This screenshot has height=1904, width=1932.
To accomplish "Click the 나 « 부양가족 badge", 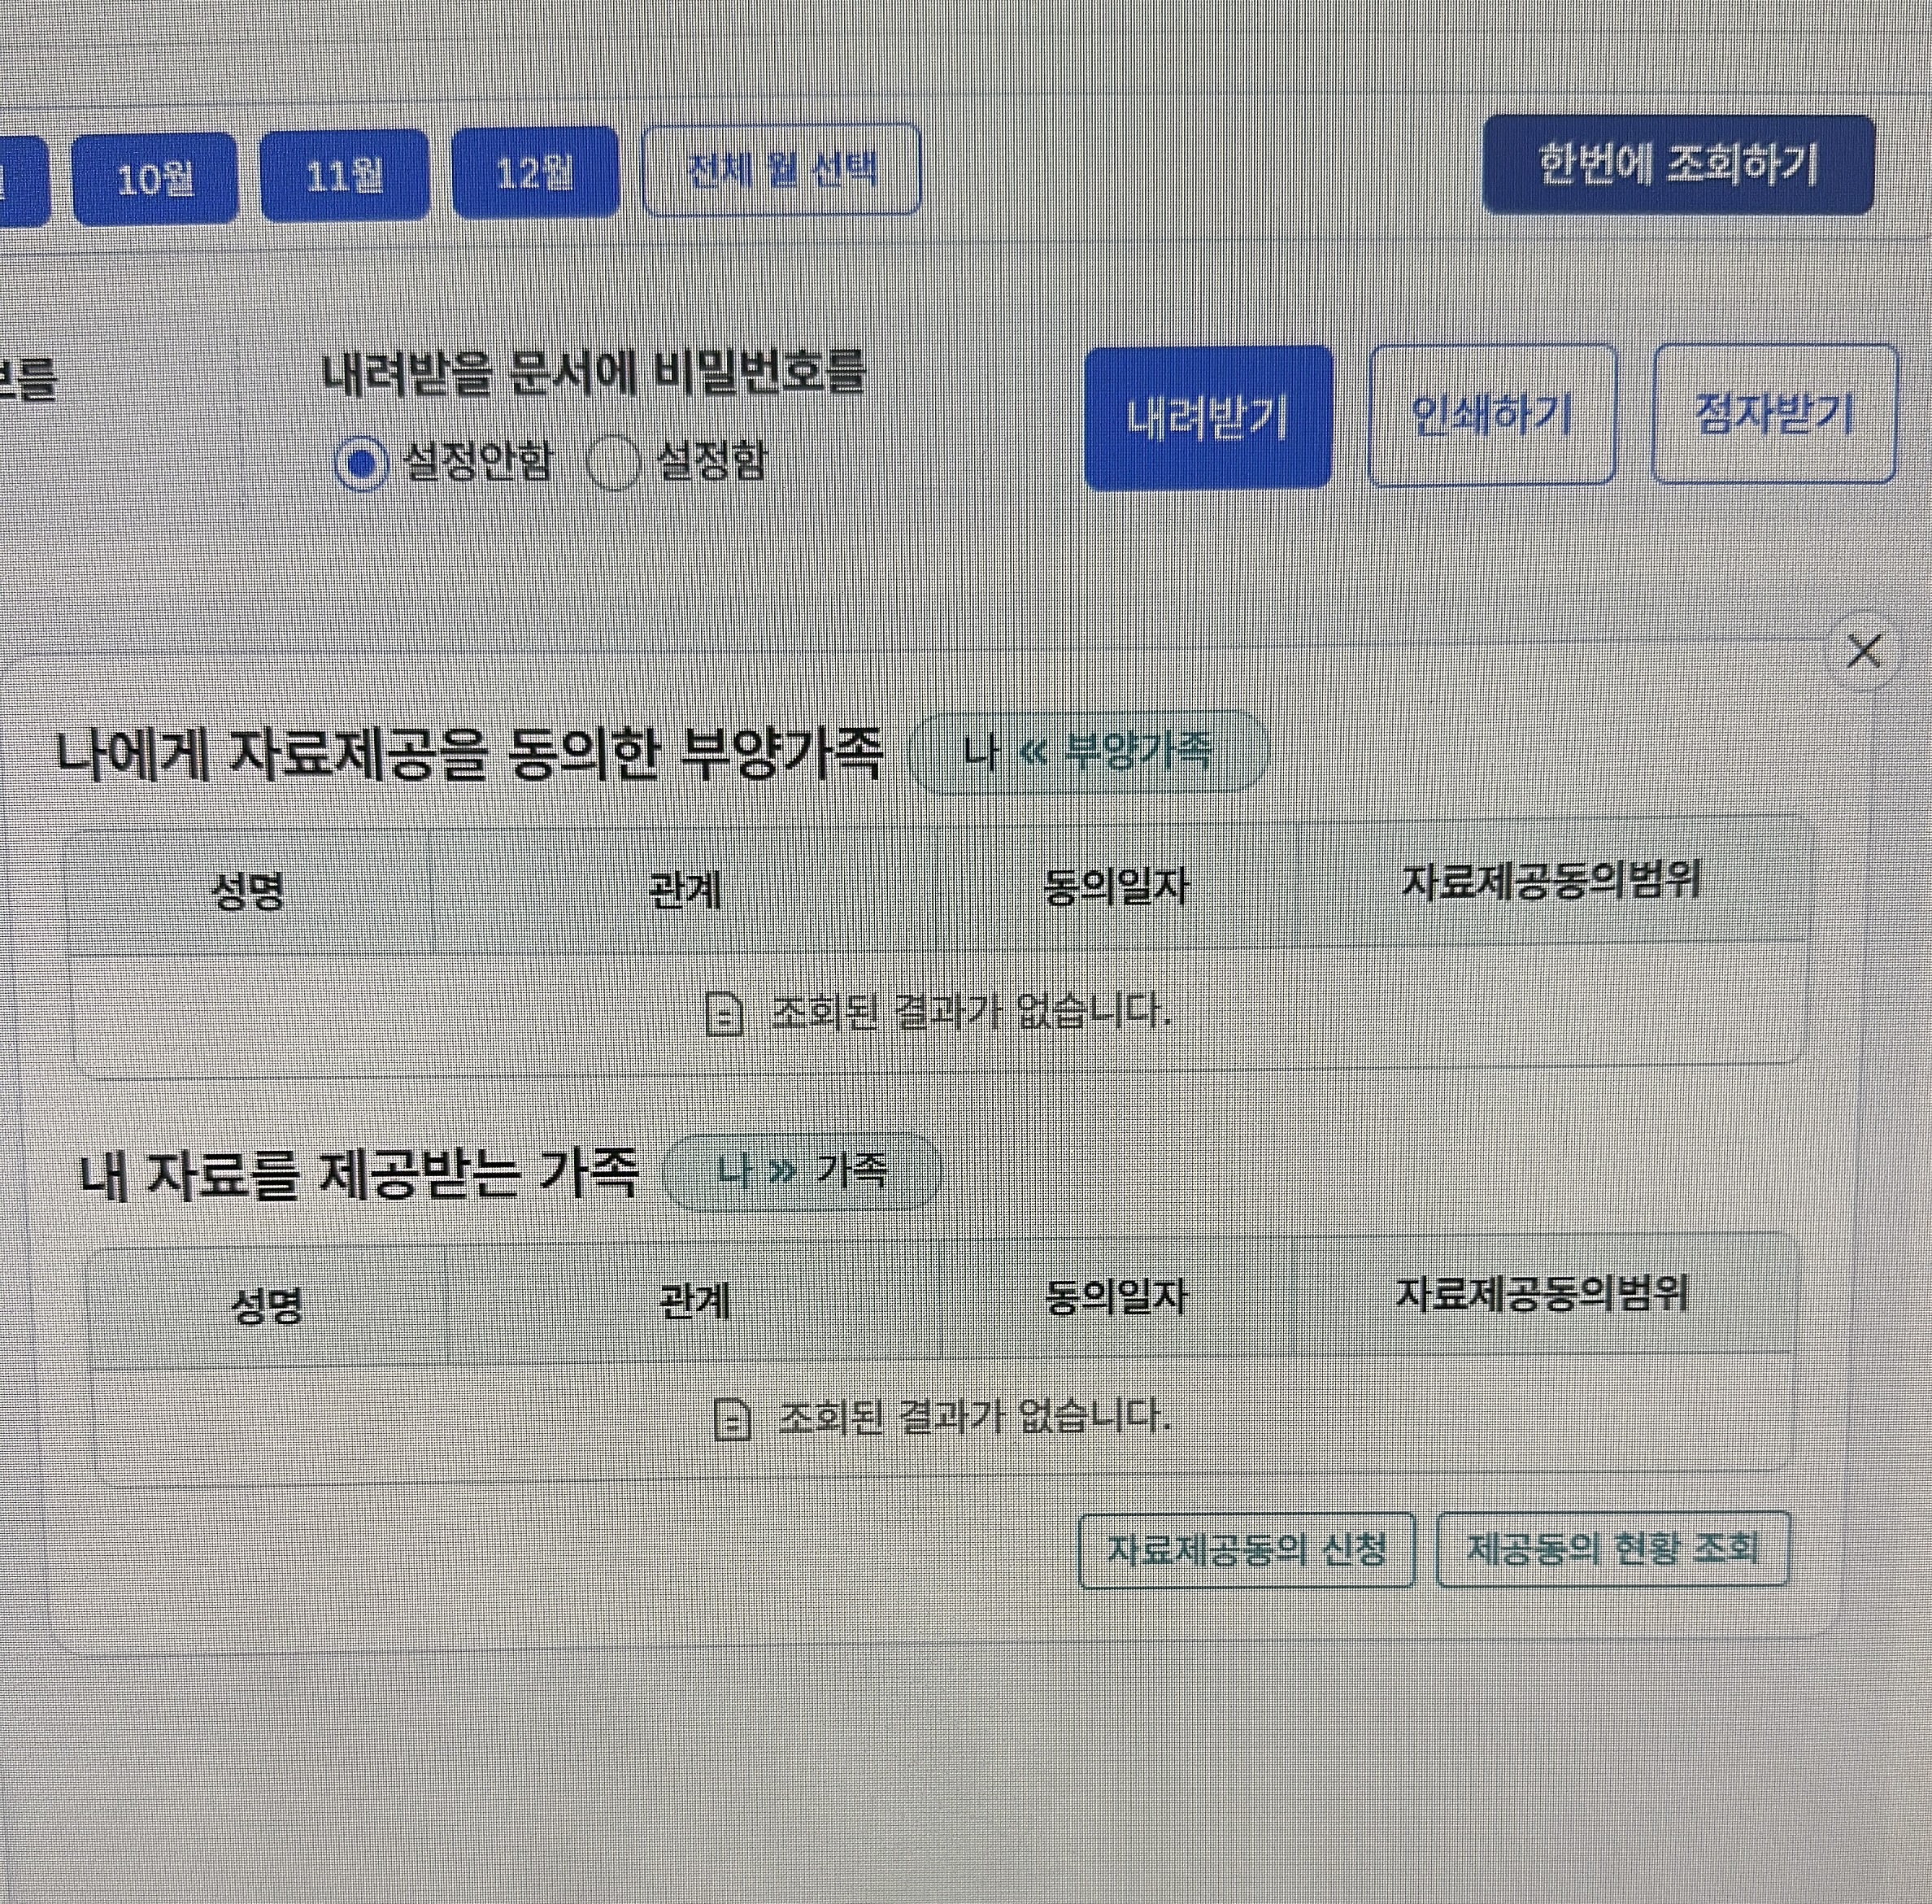I will coord(1089,751).
